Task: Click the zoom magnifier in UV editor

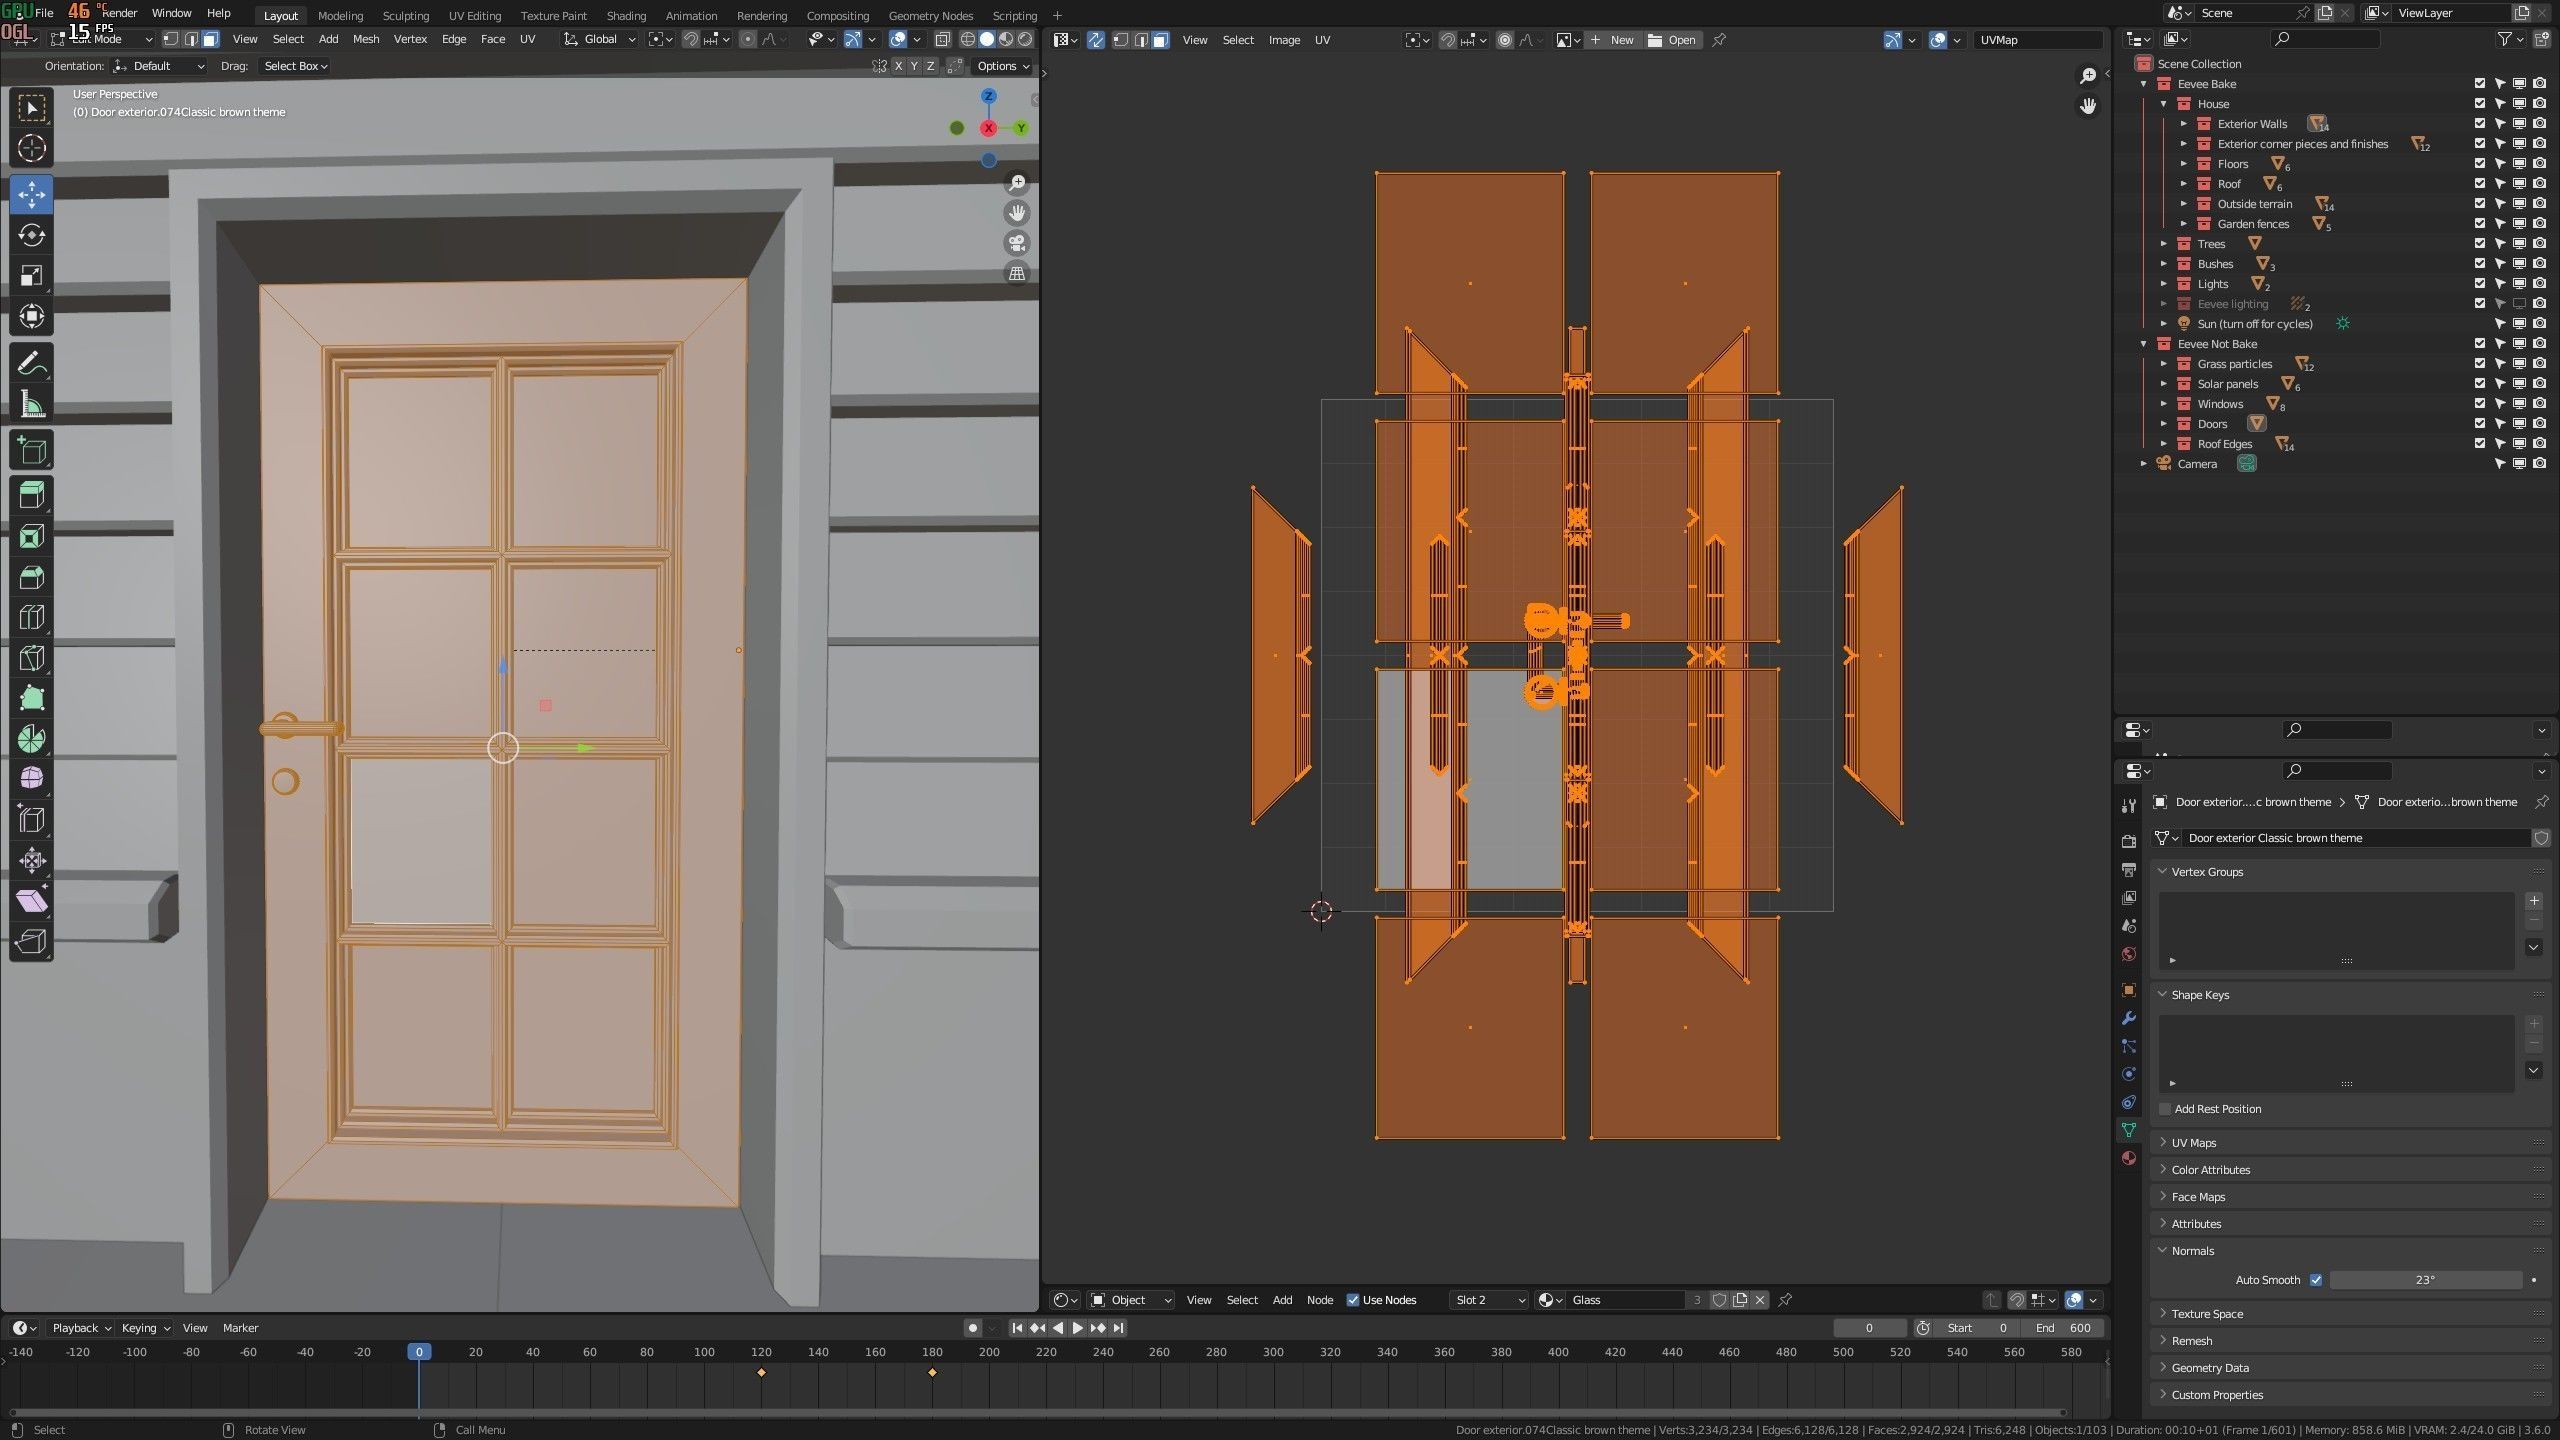Action: tap(2088, 76)
